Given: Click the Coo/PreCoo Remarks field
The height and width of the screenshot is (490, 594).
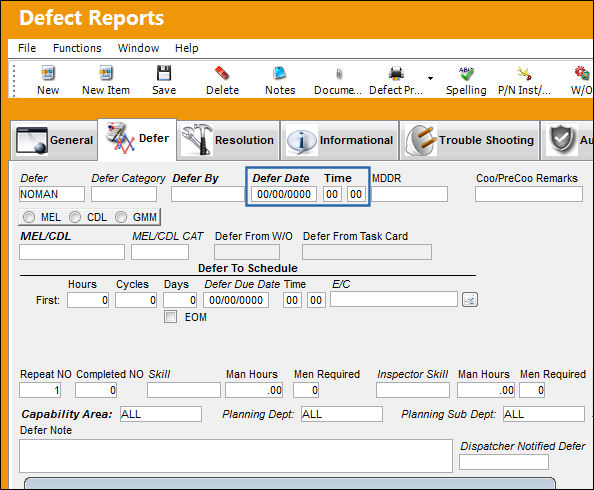Looking at the screenshot, I should click(x=529, y=194).
